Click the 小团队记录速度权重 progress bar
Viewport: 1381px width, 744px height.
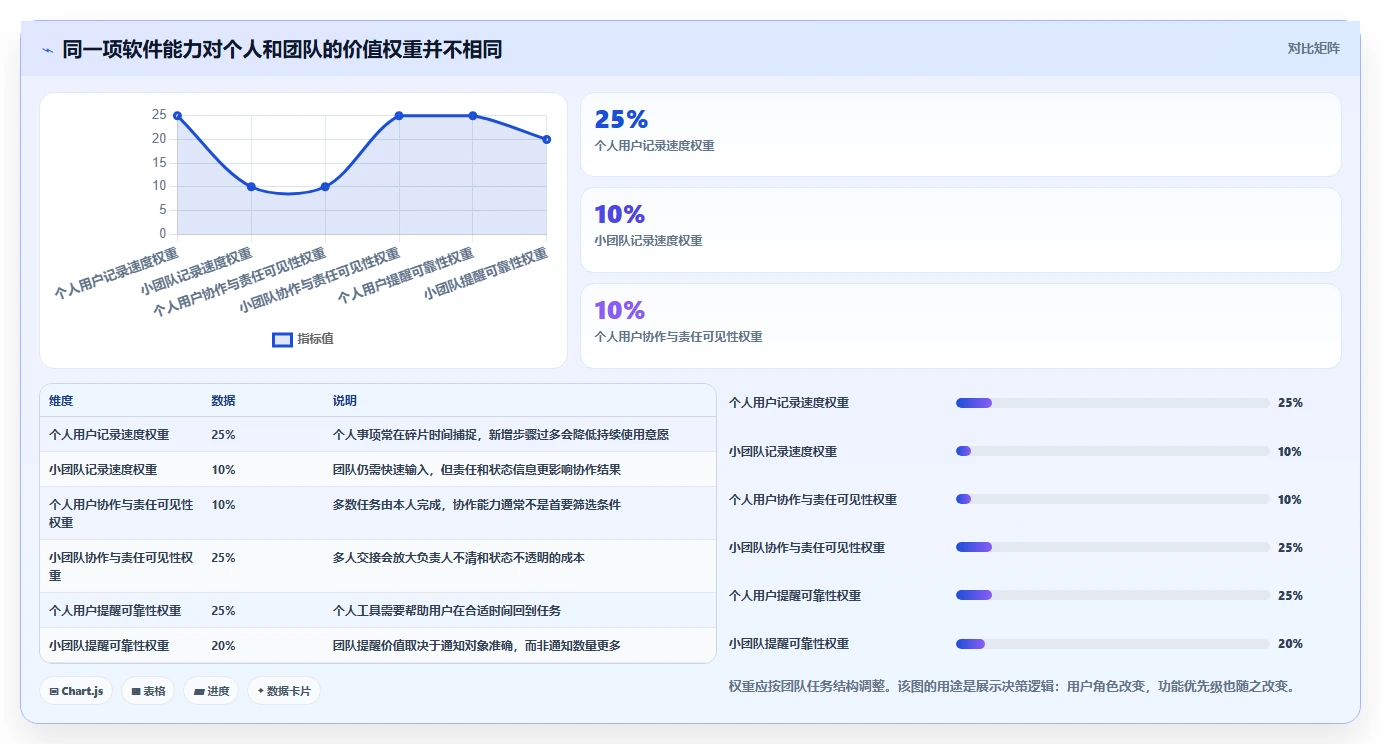[x=1112, y=451]
